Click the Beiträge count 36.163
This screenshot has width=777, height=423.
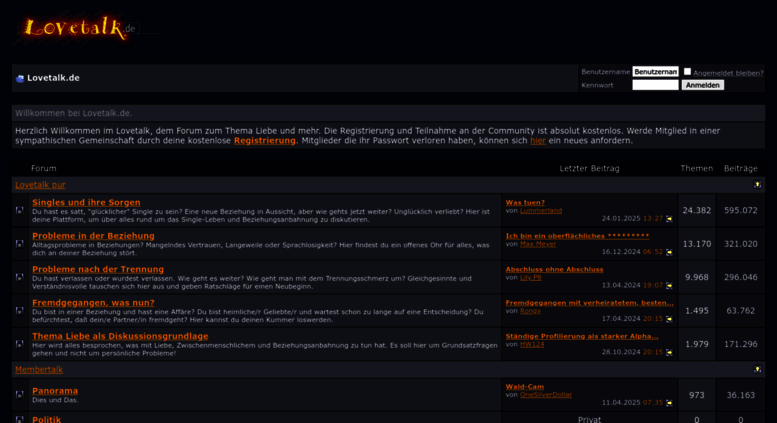(740, 395)
